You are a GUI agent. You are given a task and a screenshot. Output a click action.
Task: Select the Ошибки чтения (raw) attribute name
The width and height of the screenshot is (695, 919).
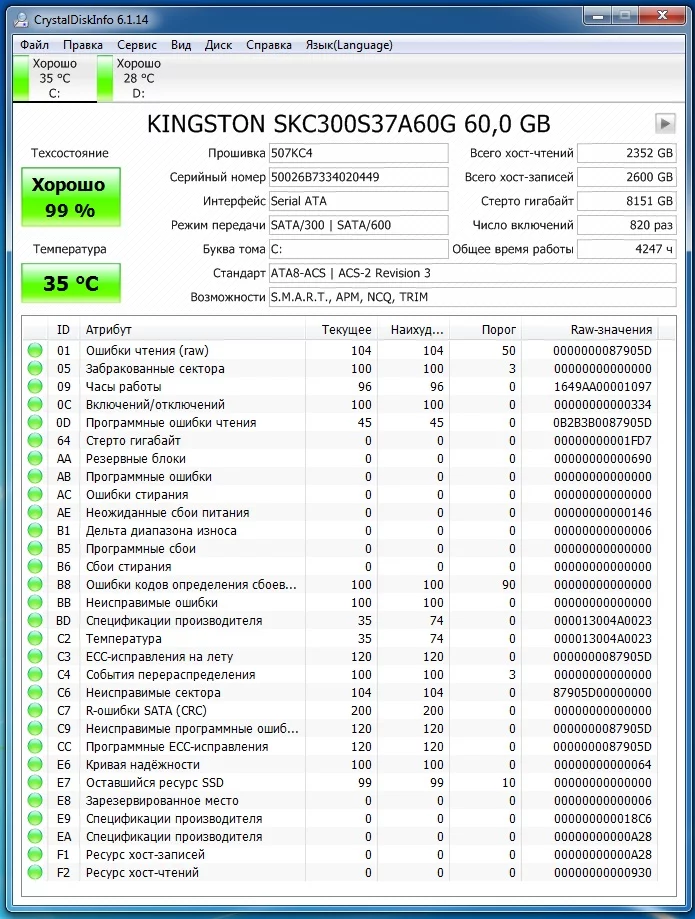(x=147, y=350)
